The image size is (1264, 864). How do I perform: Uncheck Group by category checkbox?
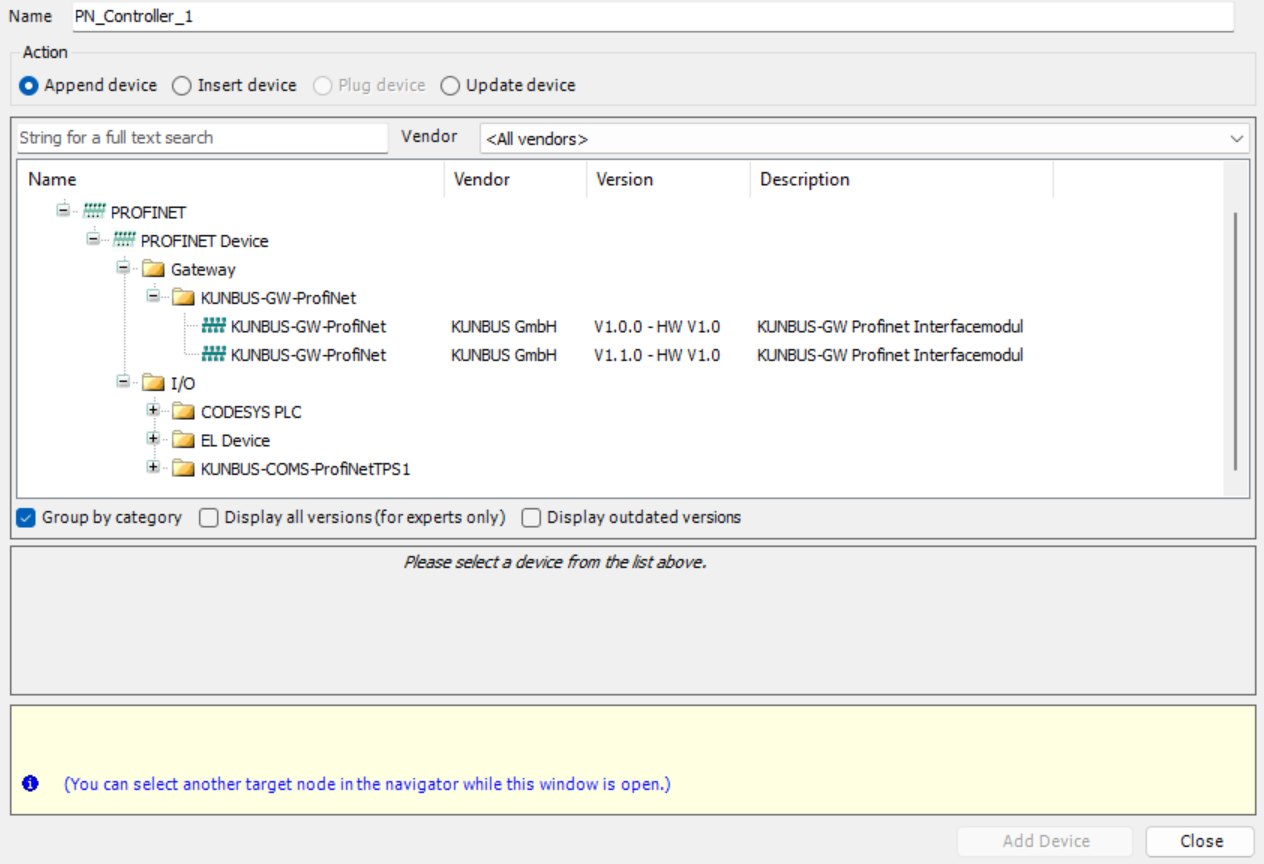[x=27, y=518]
